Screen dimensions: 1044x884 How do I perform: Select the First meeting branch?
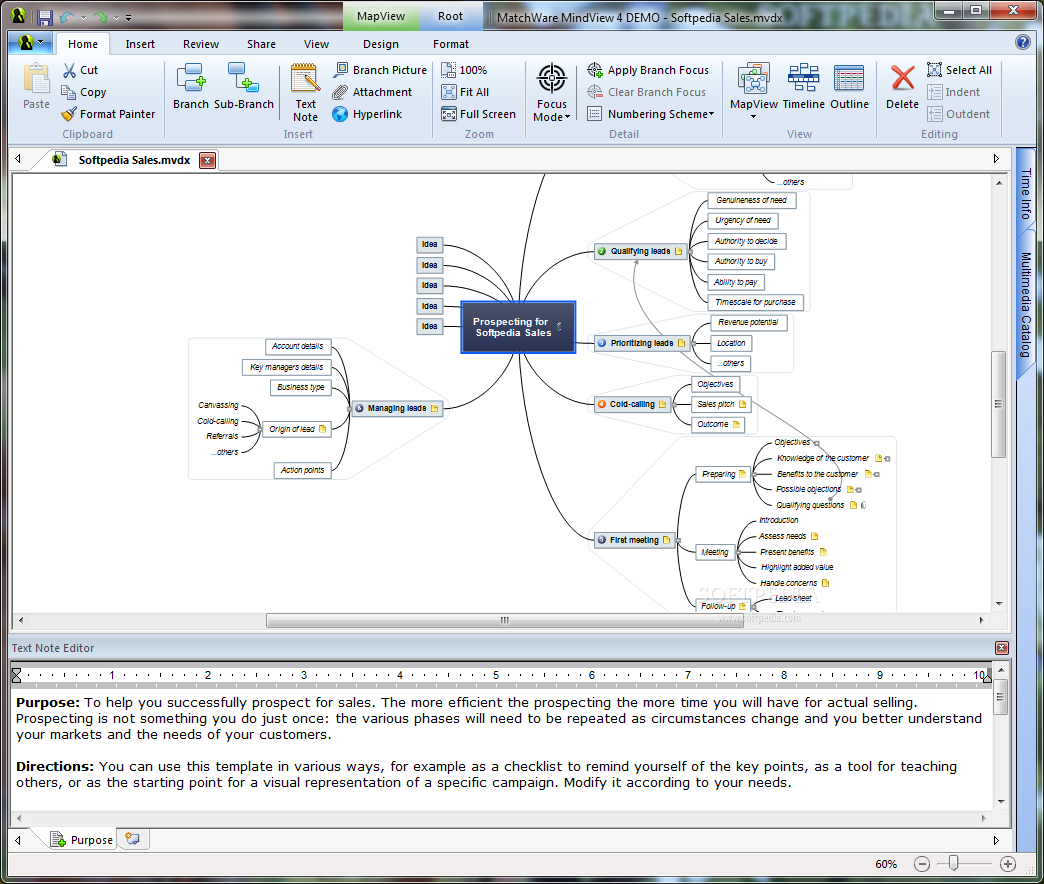click(634, 541)
